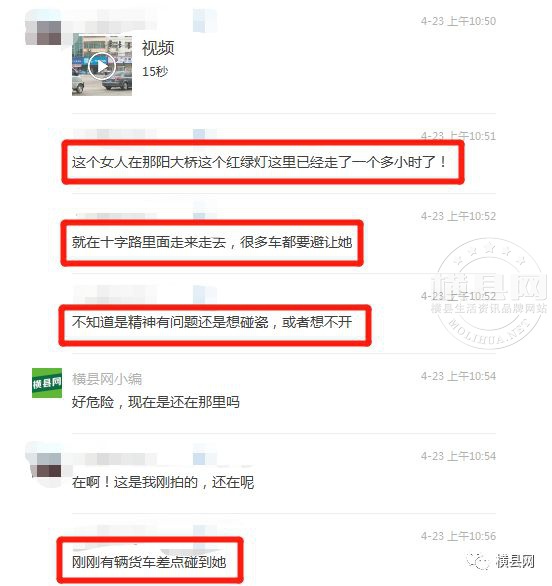Click the 4-23 上午10:54 timestamp by 横县网小编
552x586 pixels.
(x=458, y=376)
